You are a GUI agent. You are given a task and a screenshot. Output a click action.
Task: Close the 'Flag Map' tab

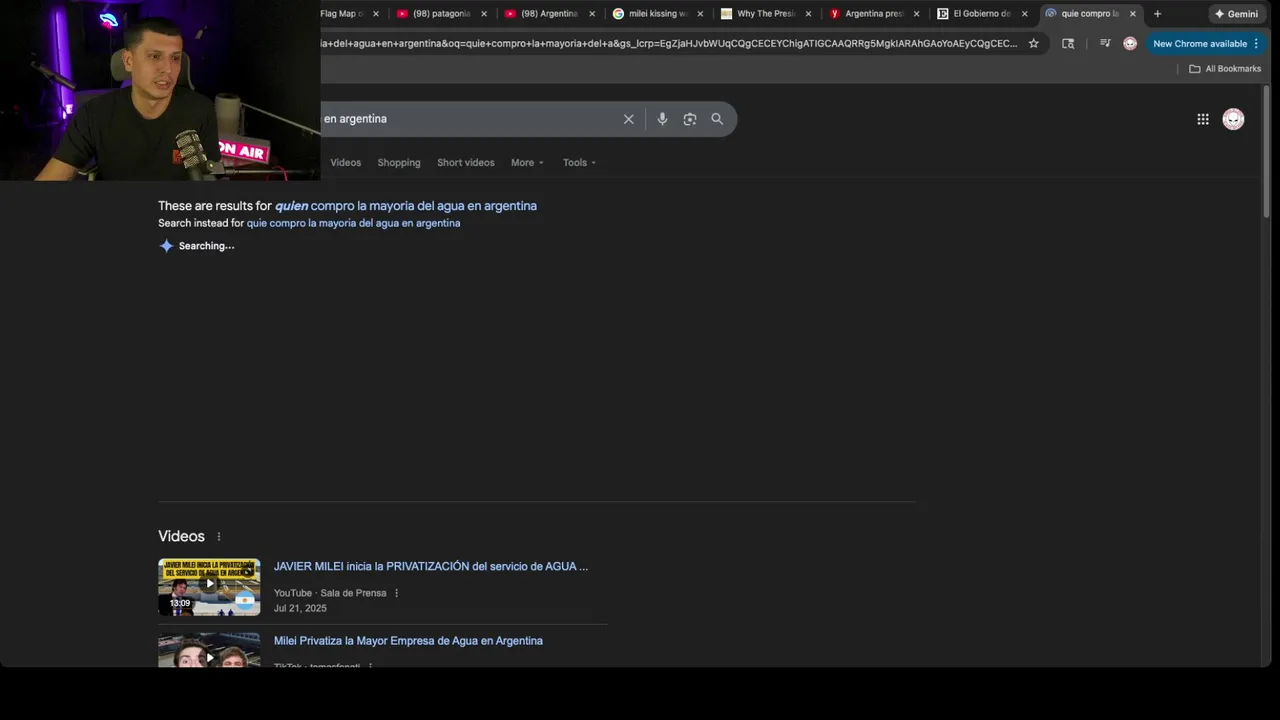(x=376, y=14)
